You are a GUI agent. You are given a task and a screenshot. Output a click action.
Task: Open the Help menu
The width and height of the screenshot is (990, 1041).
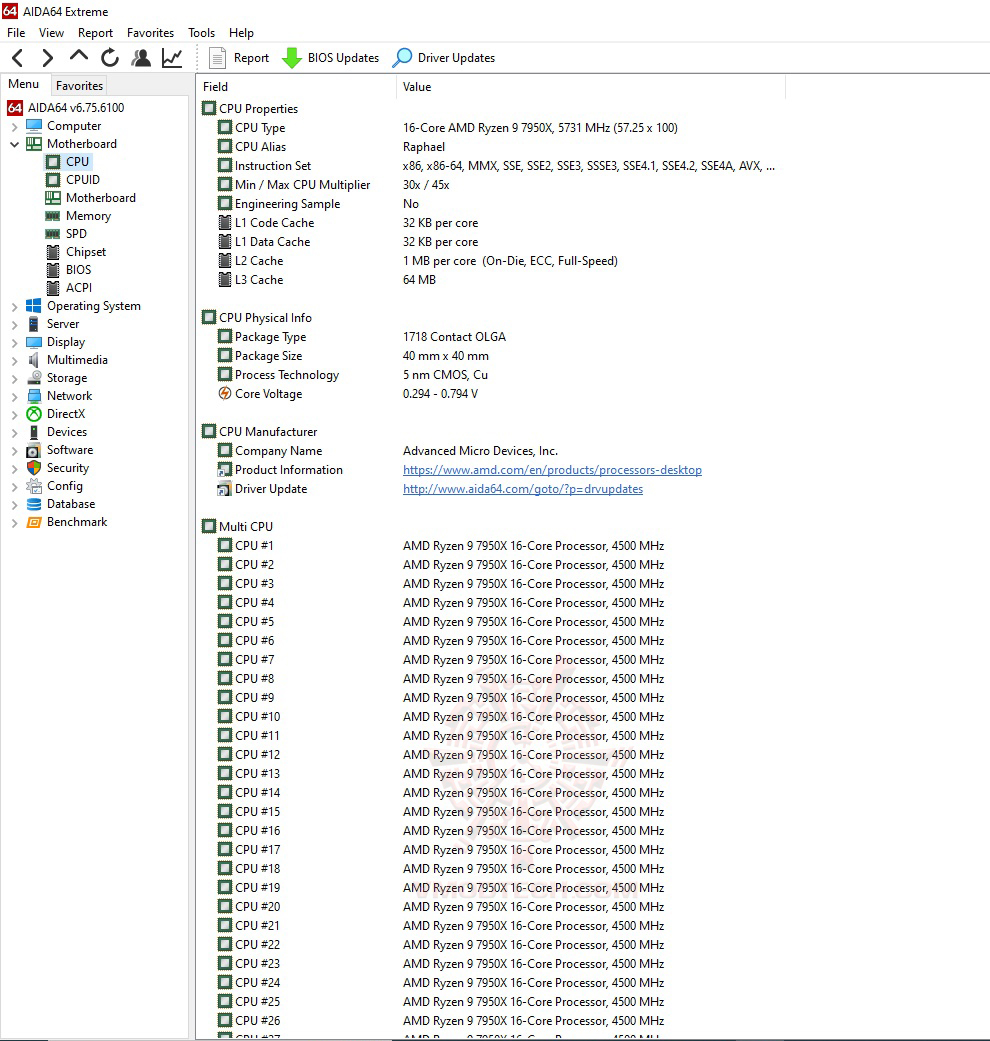click(x=241, y=33)
